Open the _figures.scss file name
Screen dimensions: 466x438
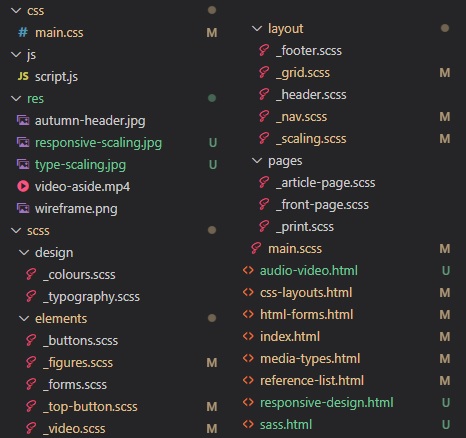78,363
